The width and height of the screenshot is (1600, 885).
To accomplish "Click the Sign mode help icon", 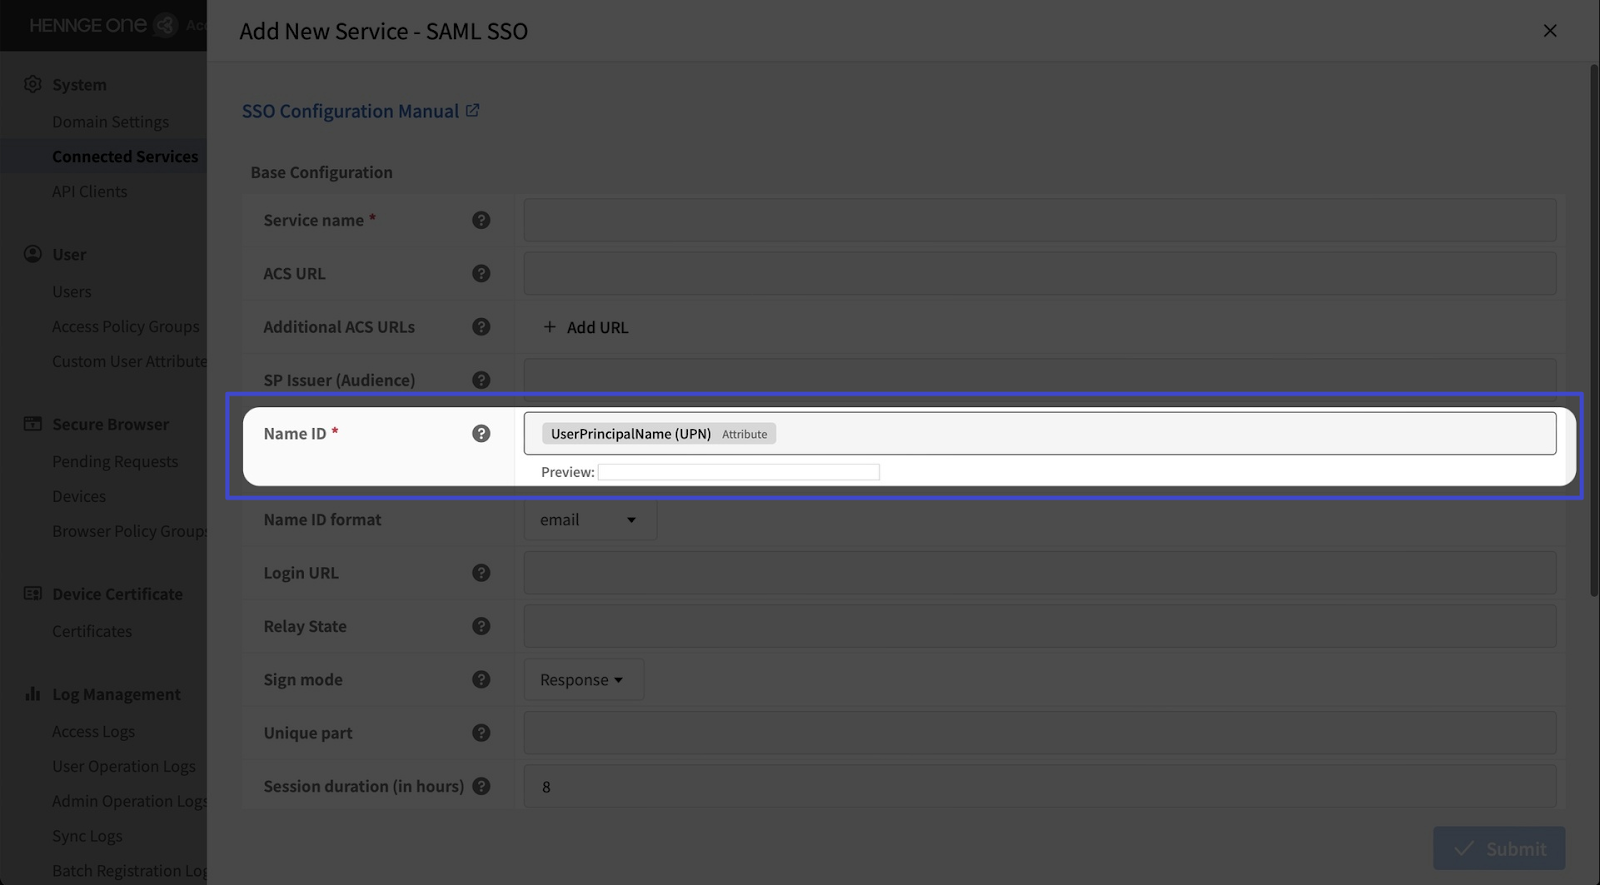I will [481, 680].
